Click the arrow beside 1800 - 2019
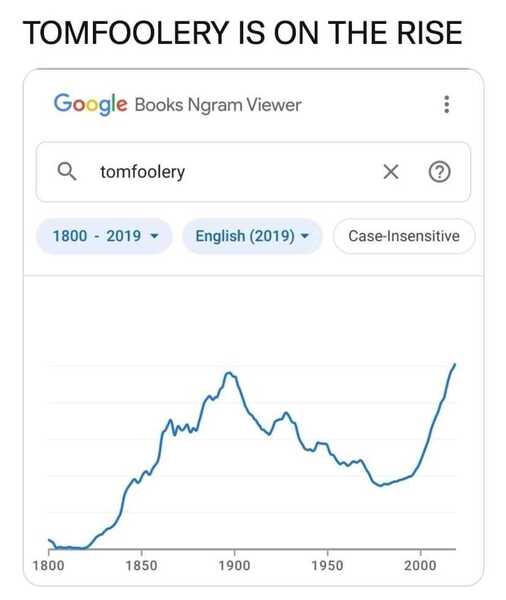506x600 pixels. [x=154, y=236]
